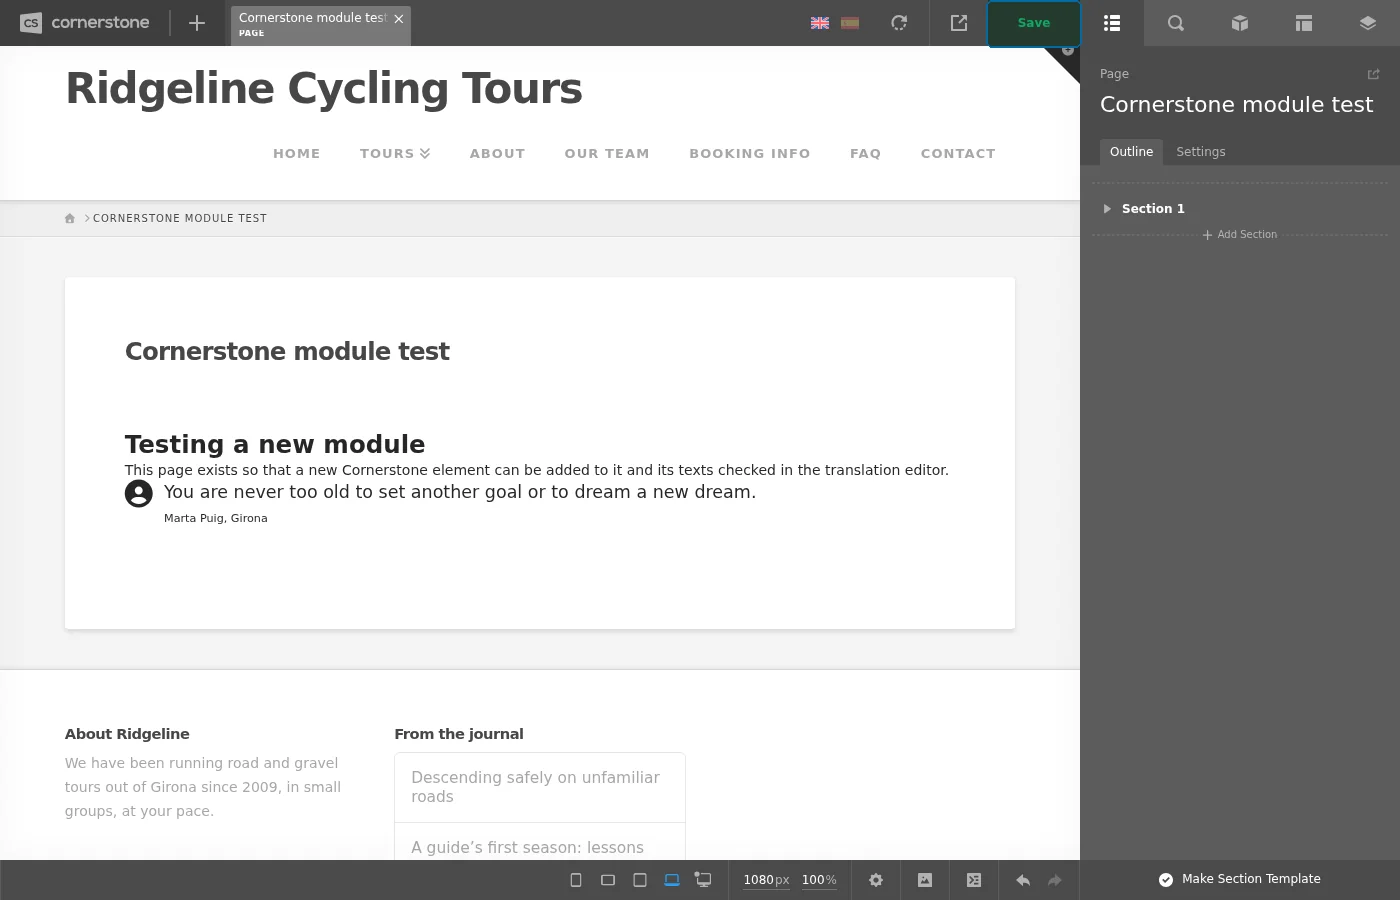This screenshot has height=900, width=1400.
Task: Switch to the English language flag
Action: point(820,23)
